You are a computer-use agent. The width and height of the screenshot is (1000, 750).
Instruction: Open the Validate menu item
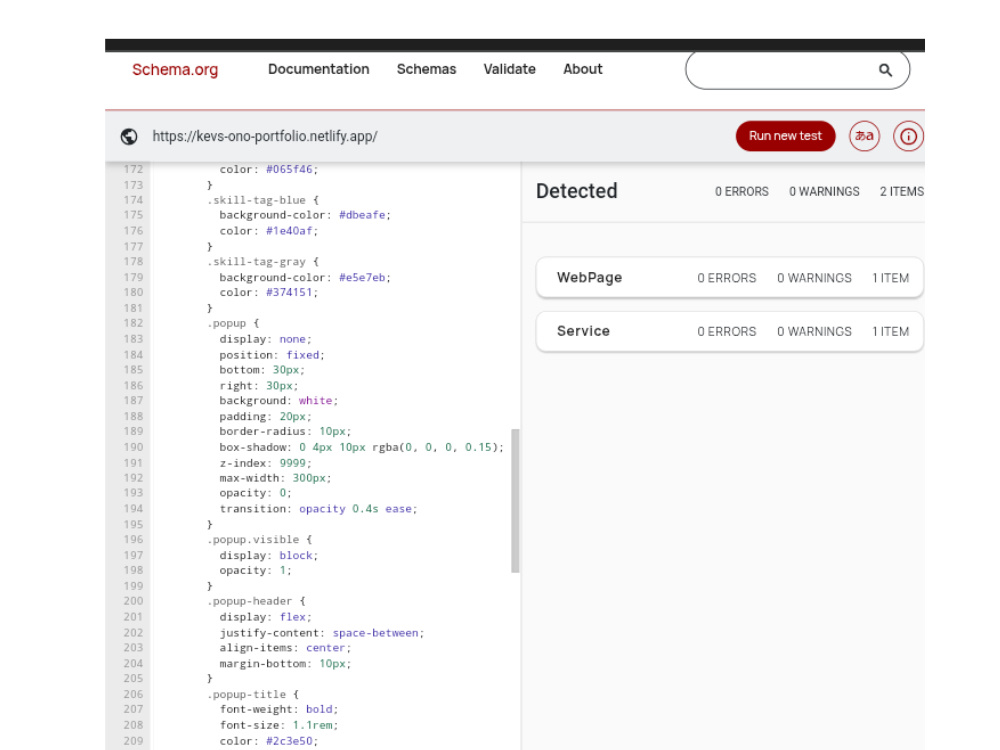coord(509,69)
